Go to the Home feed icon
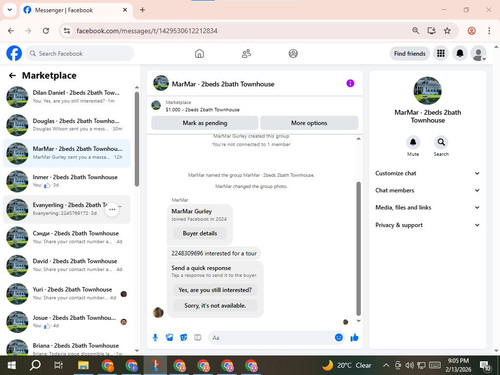This screenshot has height=375, width=500. pos(199,53)
